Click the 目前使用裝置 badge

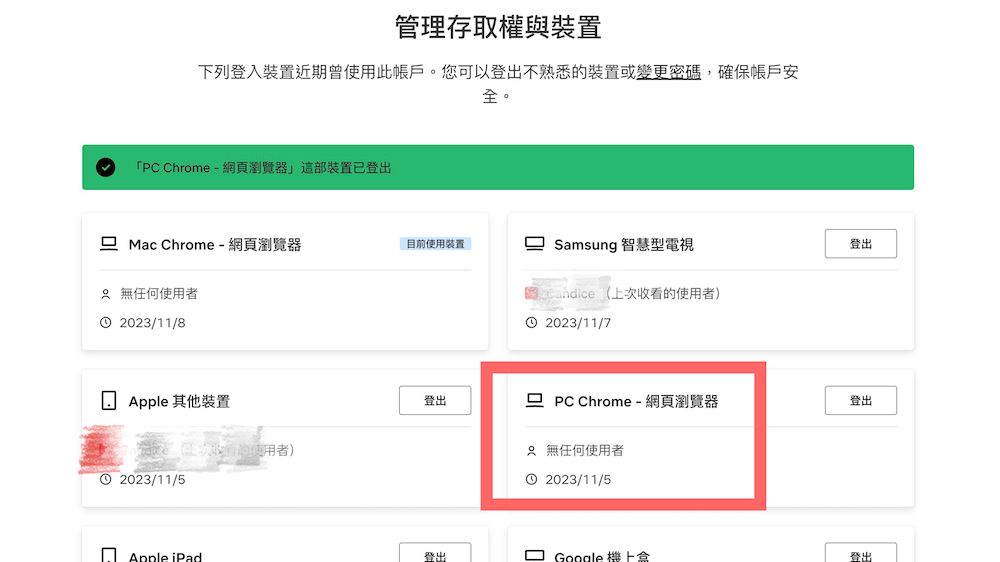(435, 244)
